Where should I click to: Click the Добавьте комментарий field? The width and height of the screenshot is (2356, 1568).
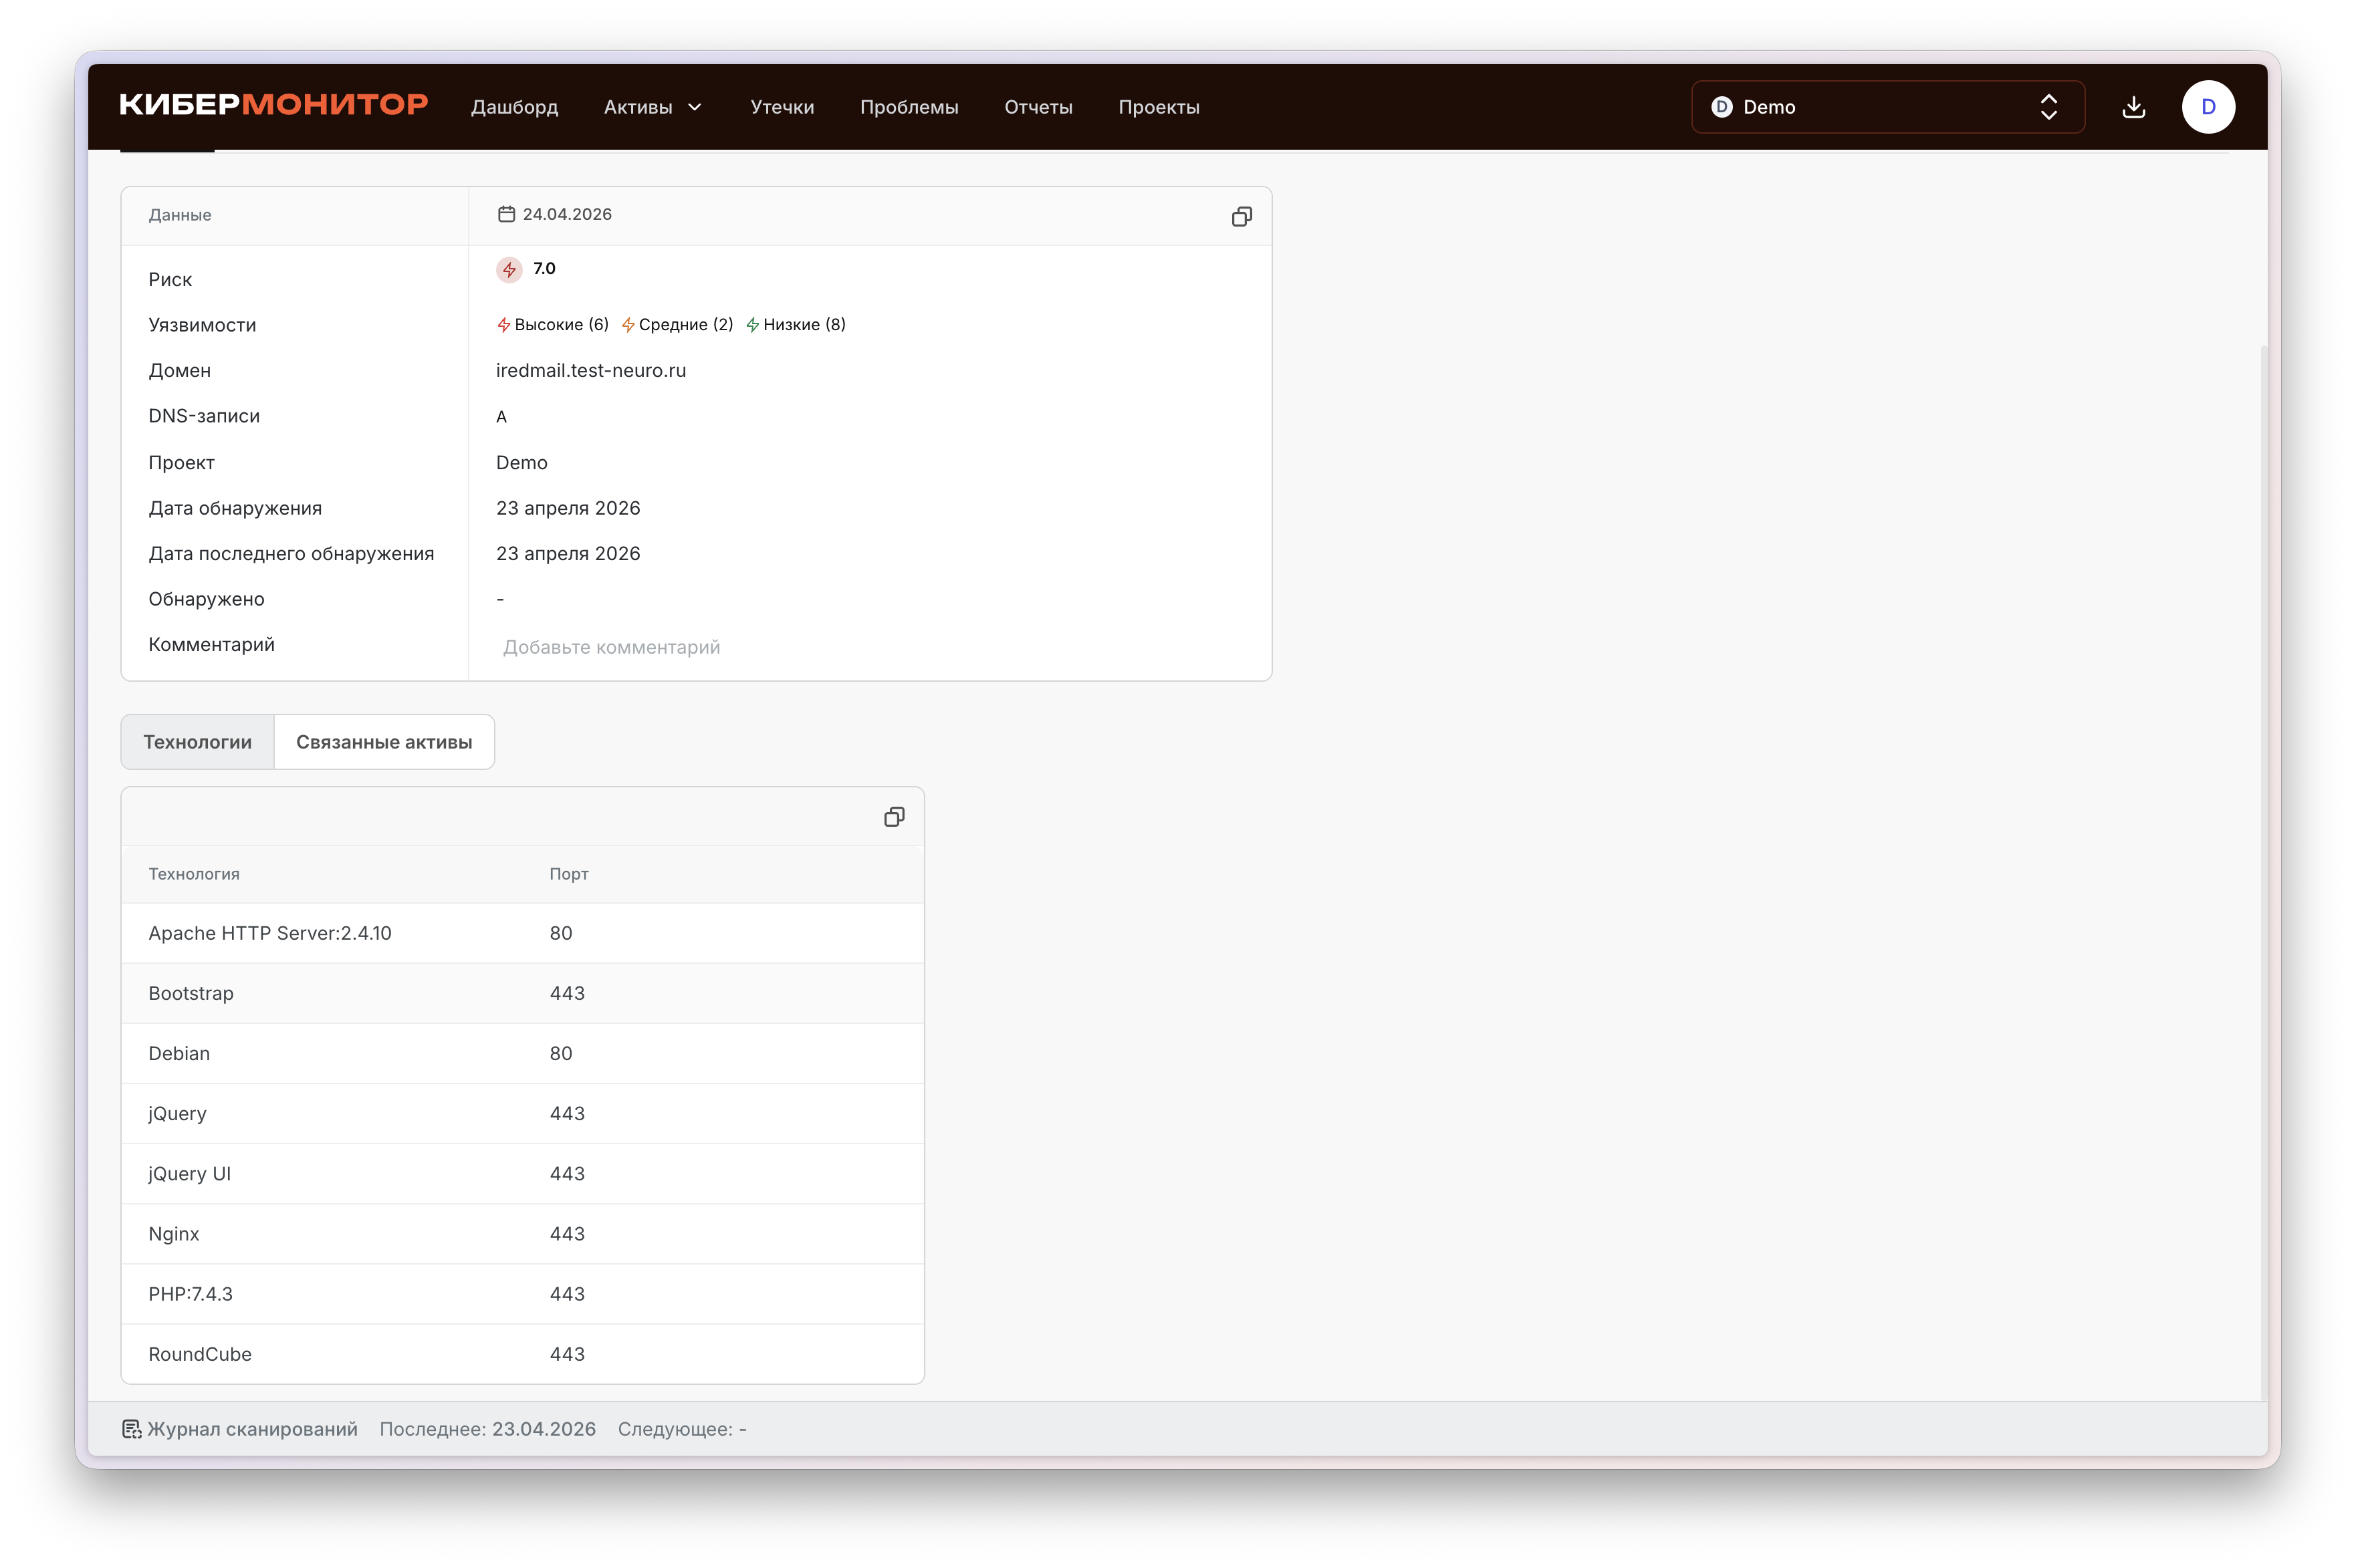pyautogui.click(x=611, y=647)
